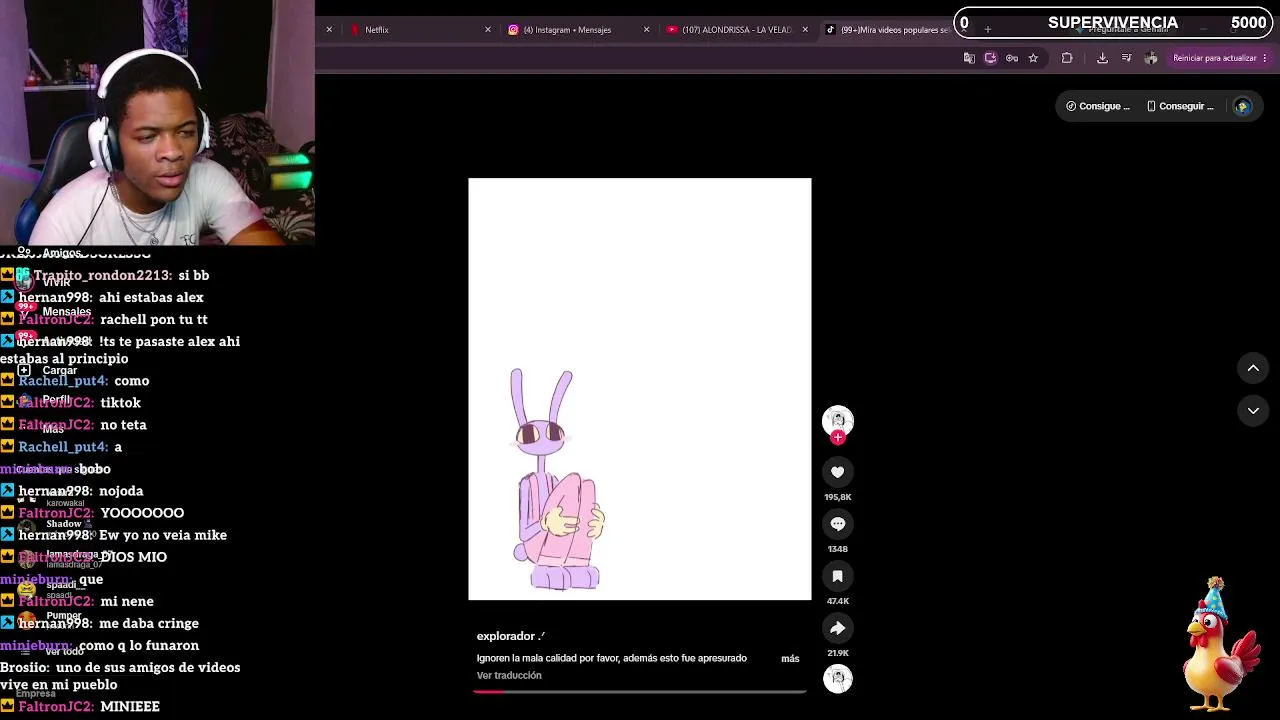Open the media controls icon in the toolbar
This screenshot has width=1280, height=720.
[1128, 58]
